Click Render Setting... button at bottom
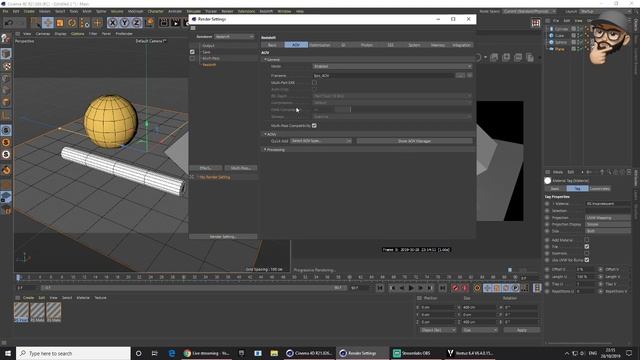The image size is (640, 360). pyautogui.click(x=223, y=237)
